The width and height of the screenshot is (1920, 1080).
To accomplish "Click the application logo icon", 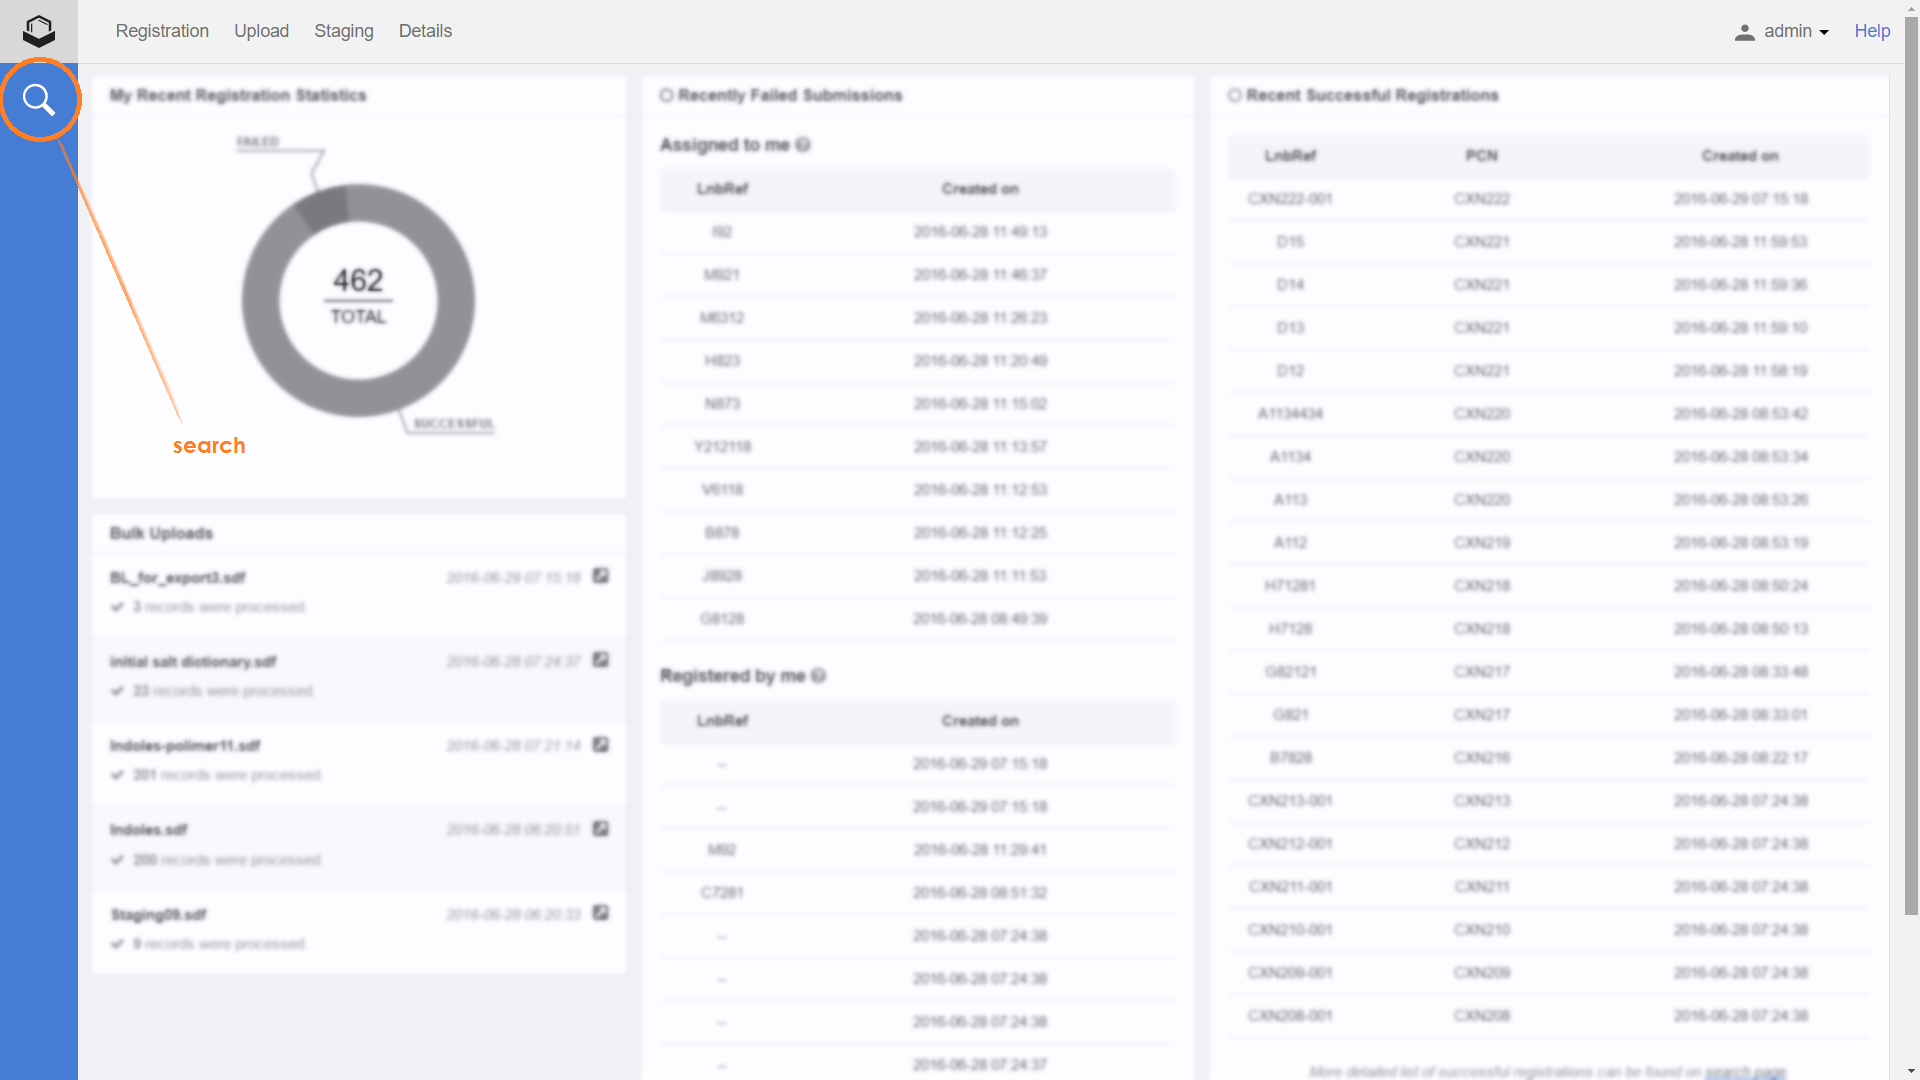I will (39, 31).
